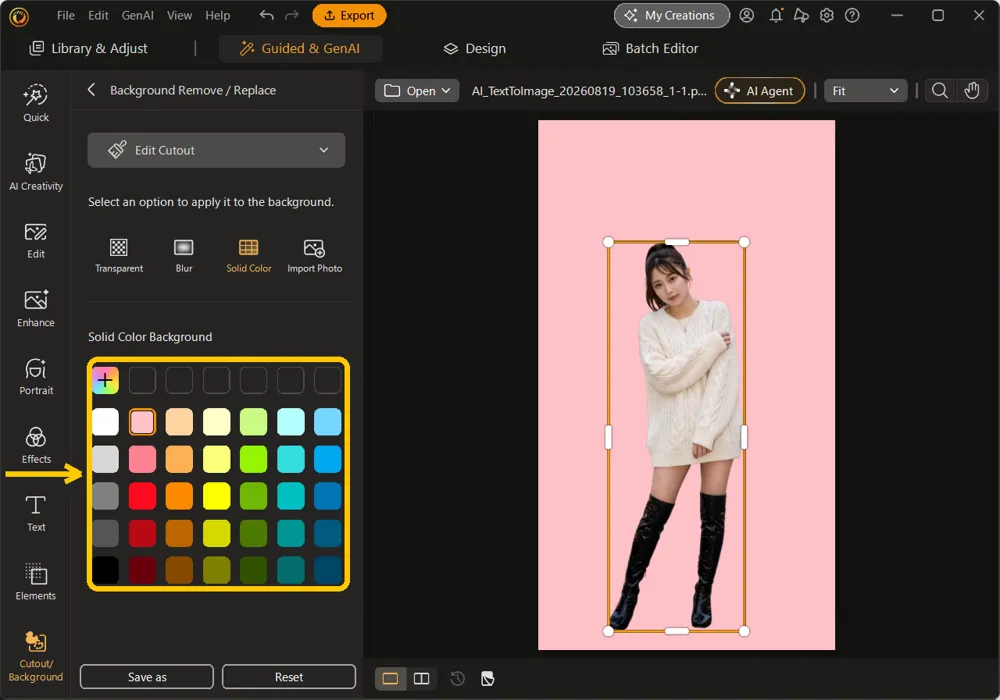Screen dimensions: 1000x700
Task: Open the Enhance panel
Action: (x=36, y=309)
